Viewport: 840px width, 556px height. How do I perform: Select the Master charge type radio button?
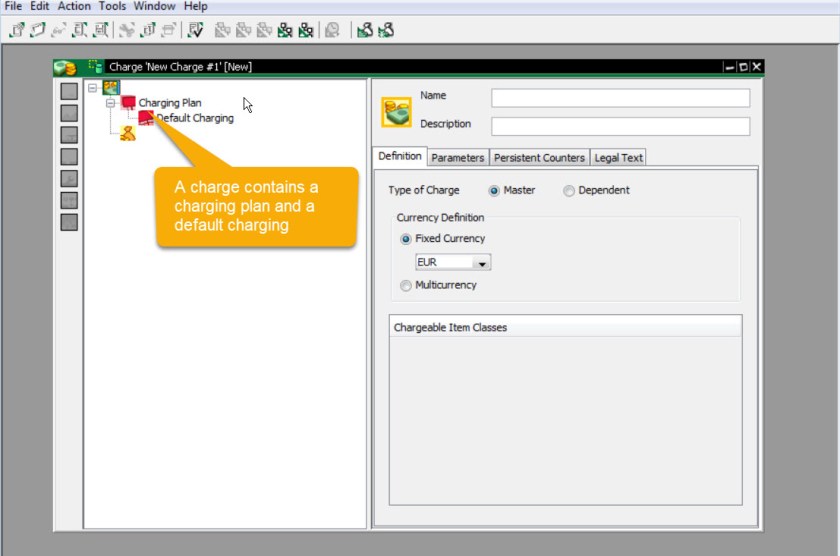[494, 191]
